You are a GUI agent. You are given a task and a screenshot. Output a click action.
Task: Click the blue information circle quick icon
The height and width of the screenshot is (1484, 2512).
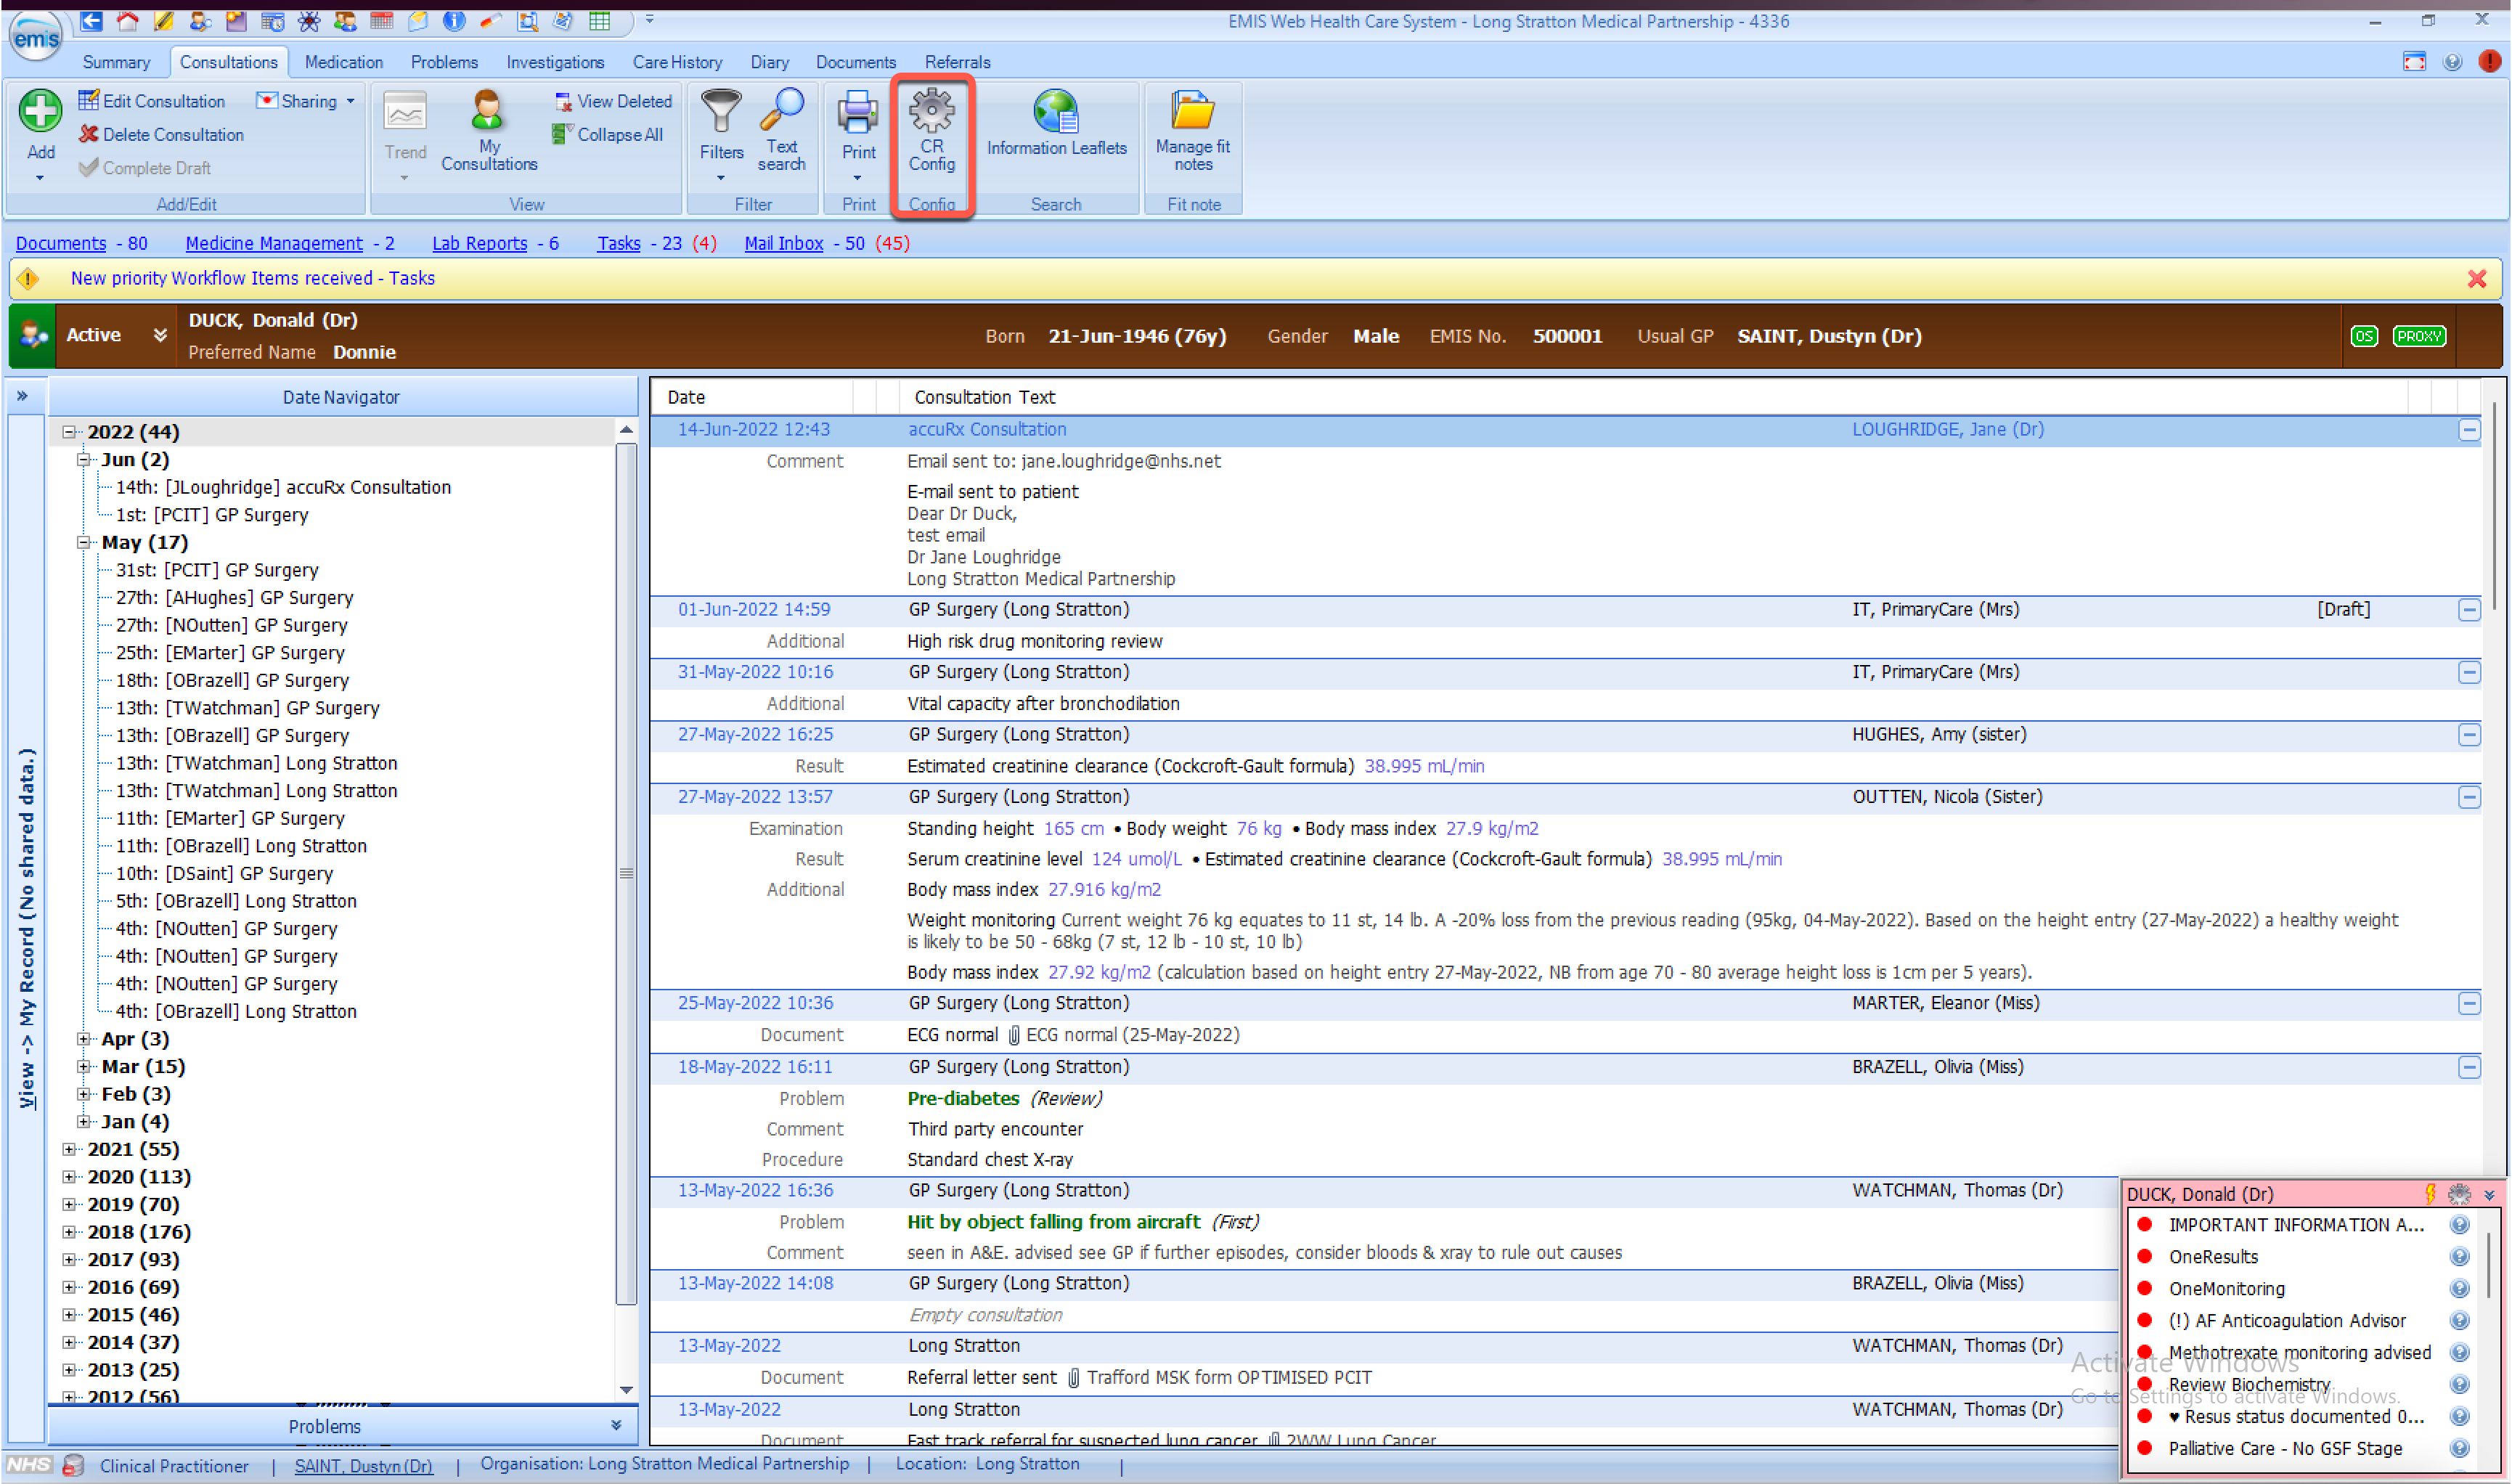454,20
